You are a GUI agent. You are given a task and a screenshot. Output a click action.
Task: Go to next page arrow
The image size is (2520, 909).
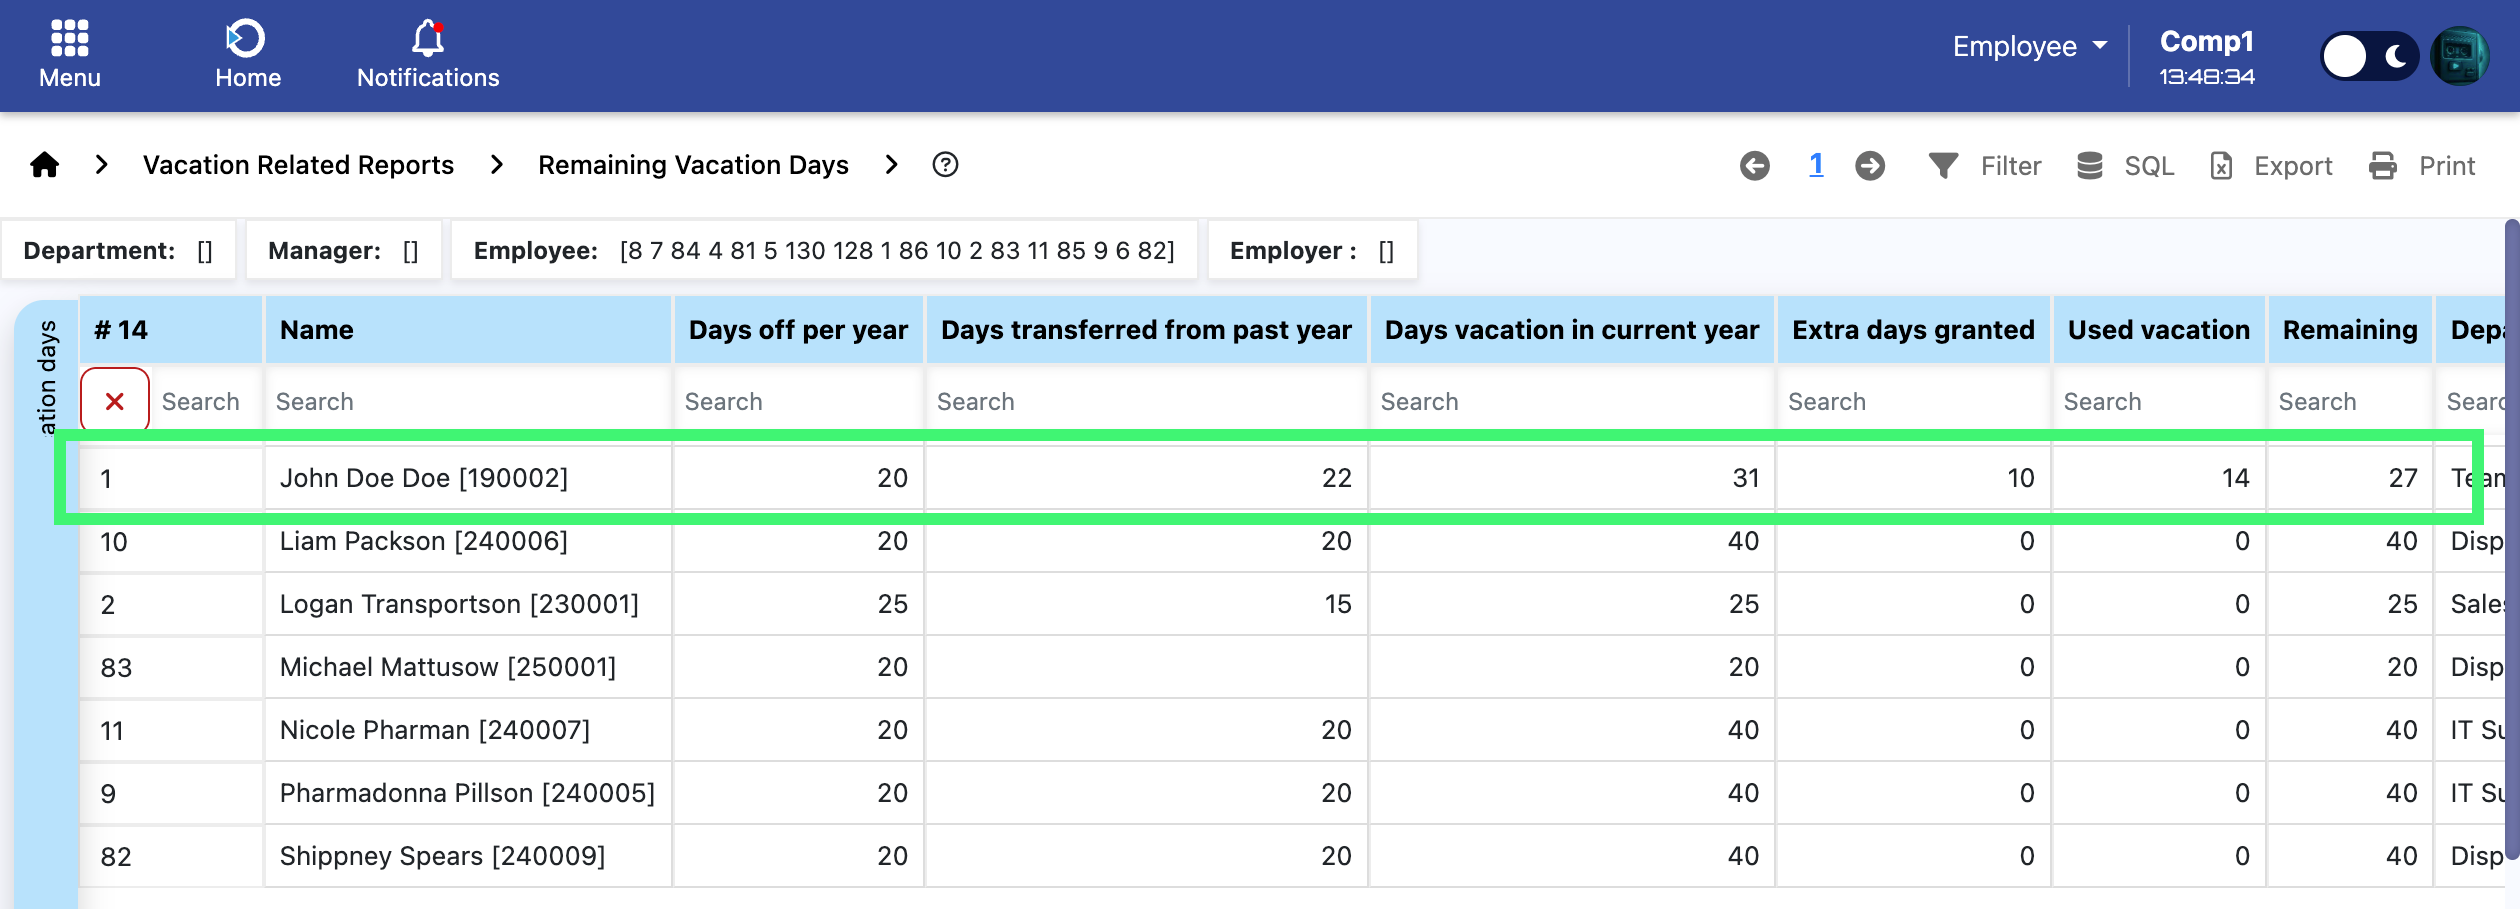[x=1870, y=166]
